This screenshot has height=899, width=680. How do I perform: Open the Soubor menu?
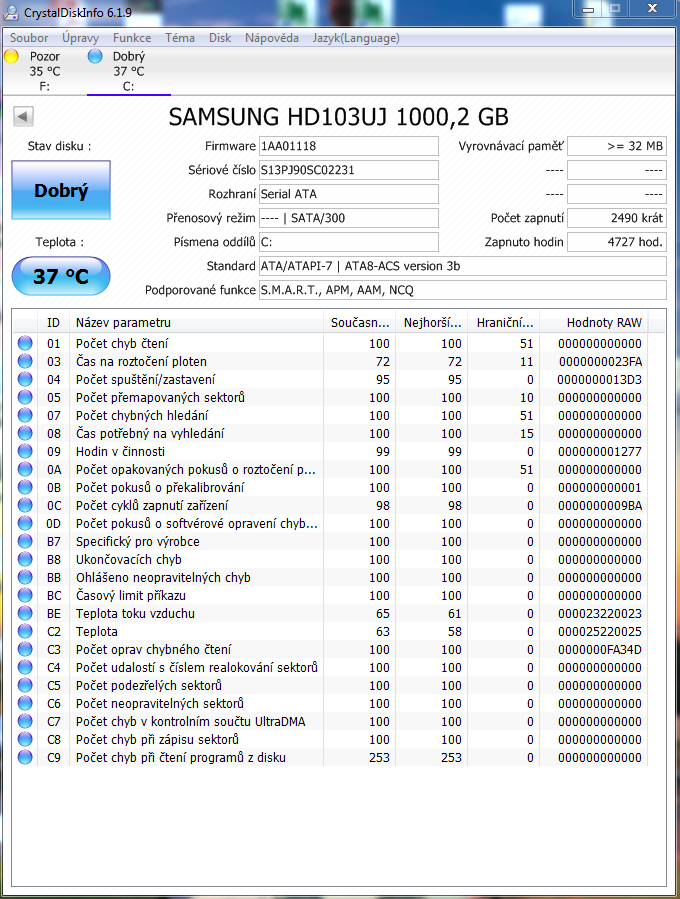point(29,38)
